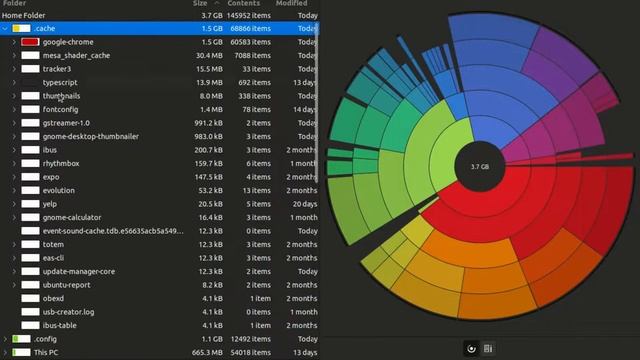Select the thumbnails folder row
Image resolution: width=640 pixels, height=360 pixels.
159,96
